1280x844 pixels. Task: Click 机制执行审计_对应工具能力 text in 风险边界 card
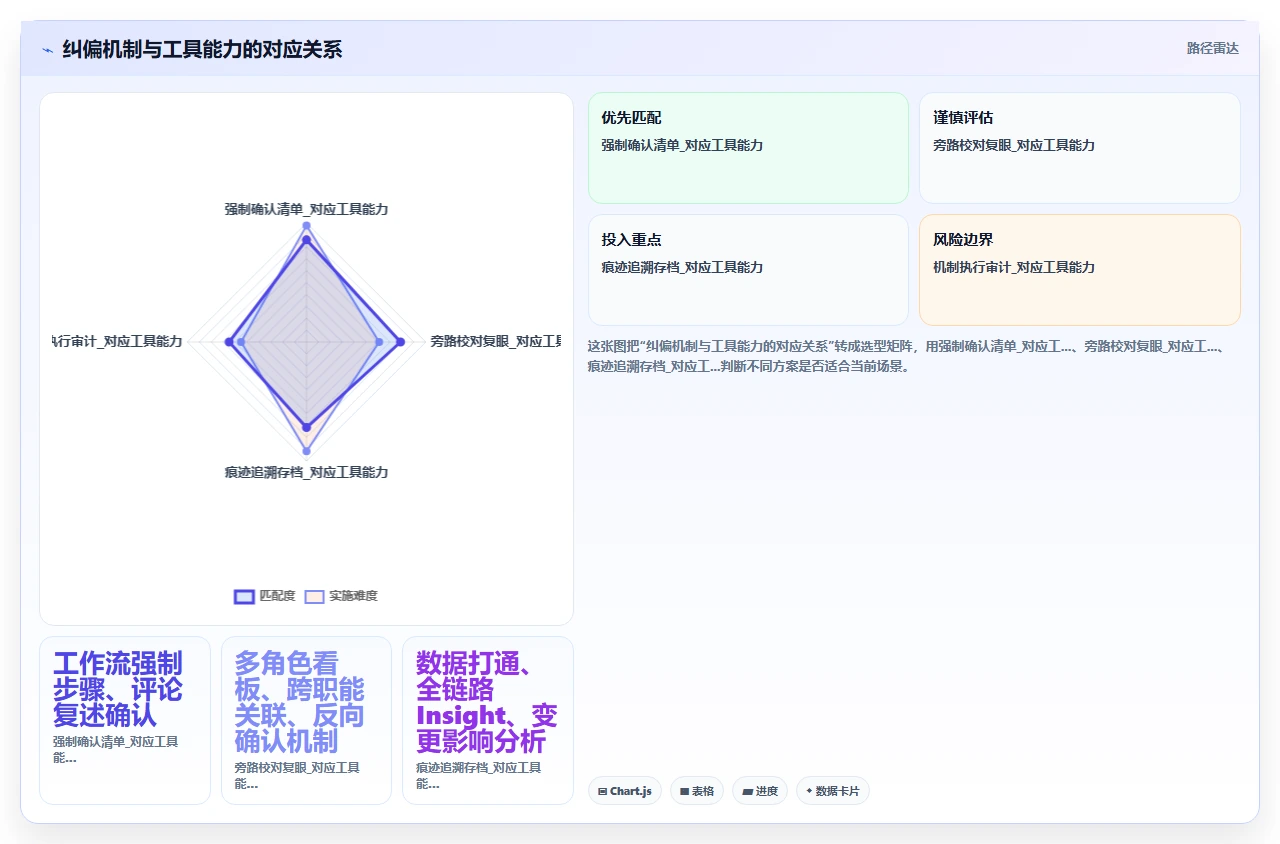1014,267
